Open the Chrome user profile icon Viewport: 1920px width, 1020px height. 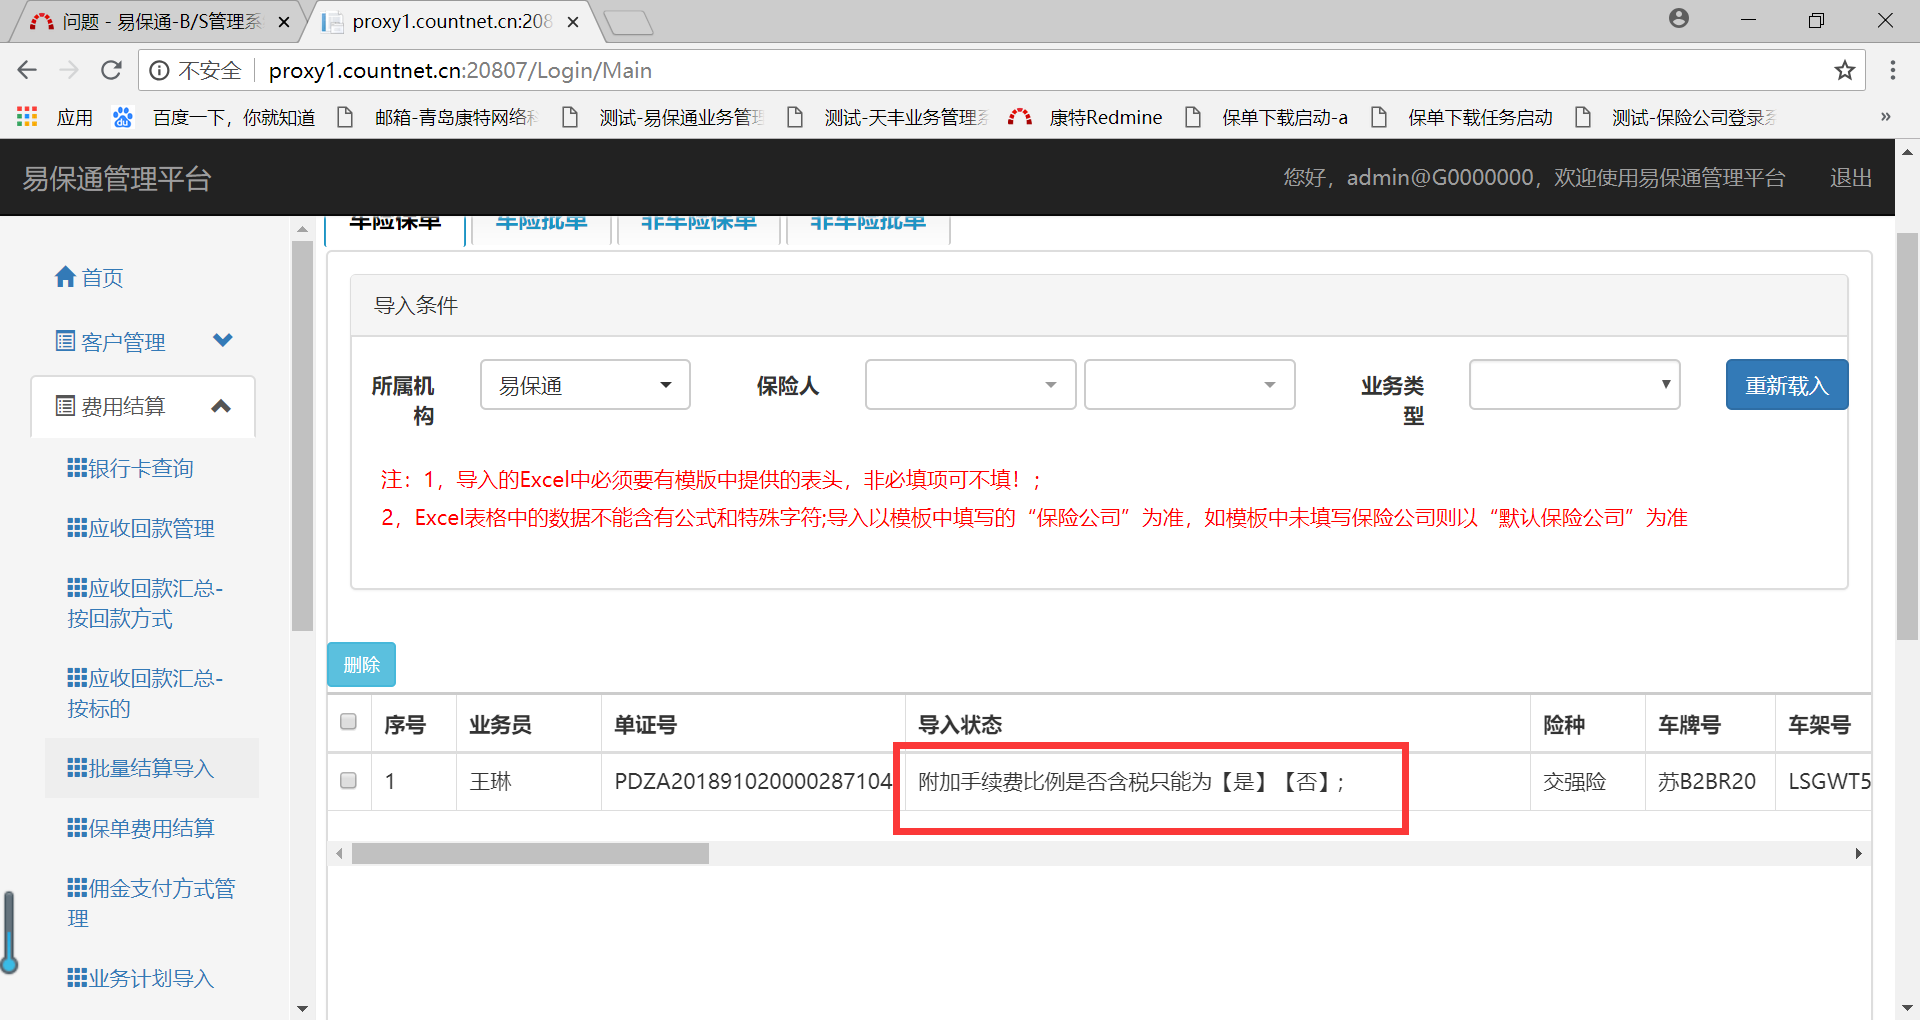[1679, 19]
